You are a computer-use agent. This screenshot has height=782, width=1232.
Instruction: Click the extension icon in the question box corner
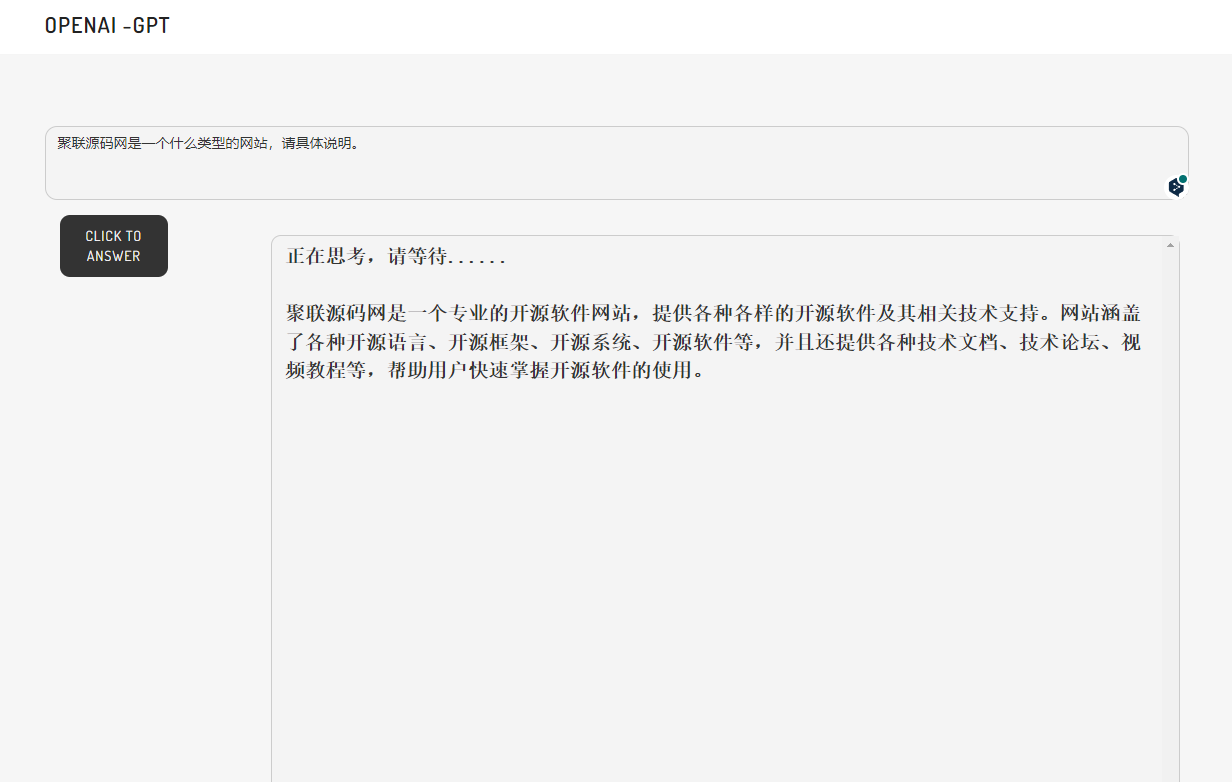pos(1177,186)
